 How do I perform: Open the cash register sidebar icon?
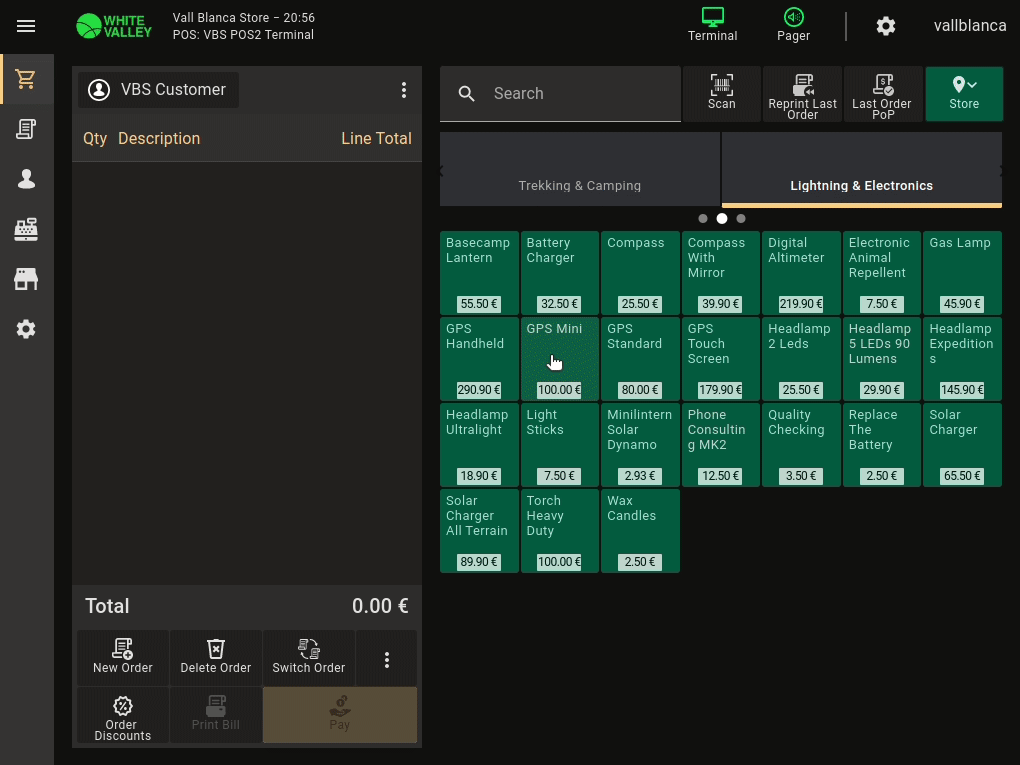[26, 229]
